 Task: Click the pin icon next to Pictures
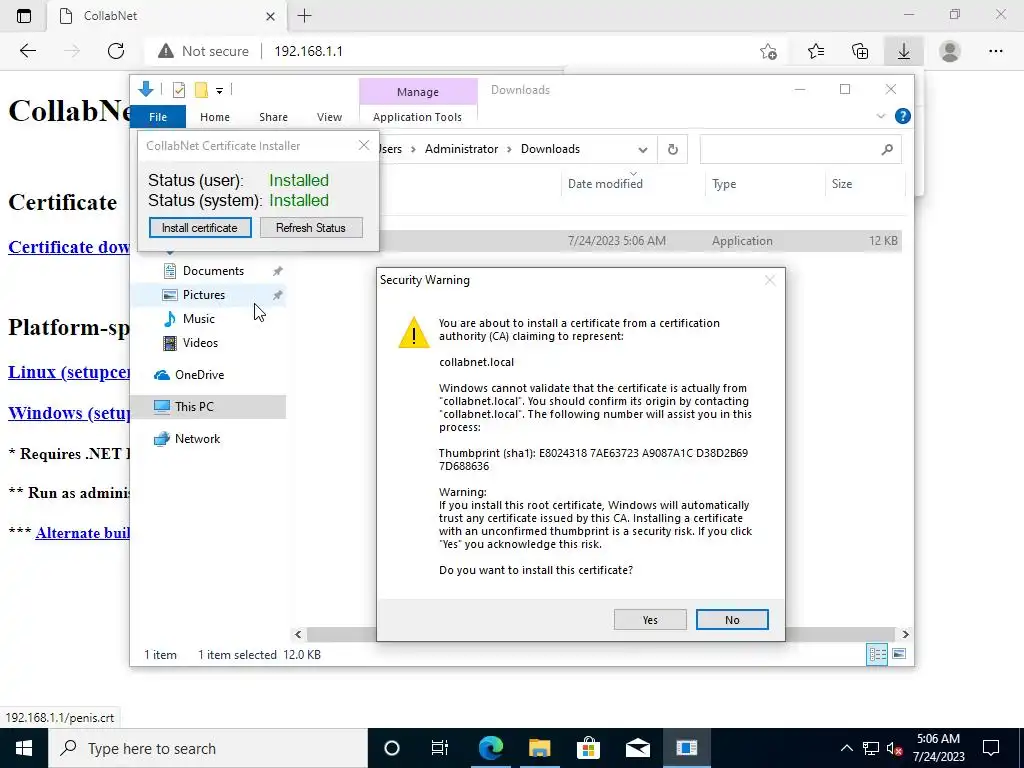click(278, 295)
